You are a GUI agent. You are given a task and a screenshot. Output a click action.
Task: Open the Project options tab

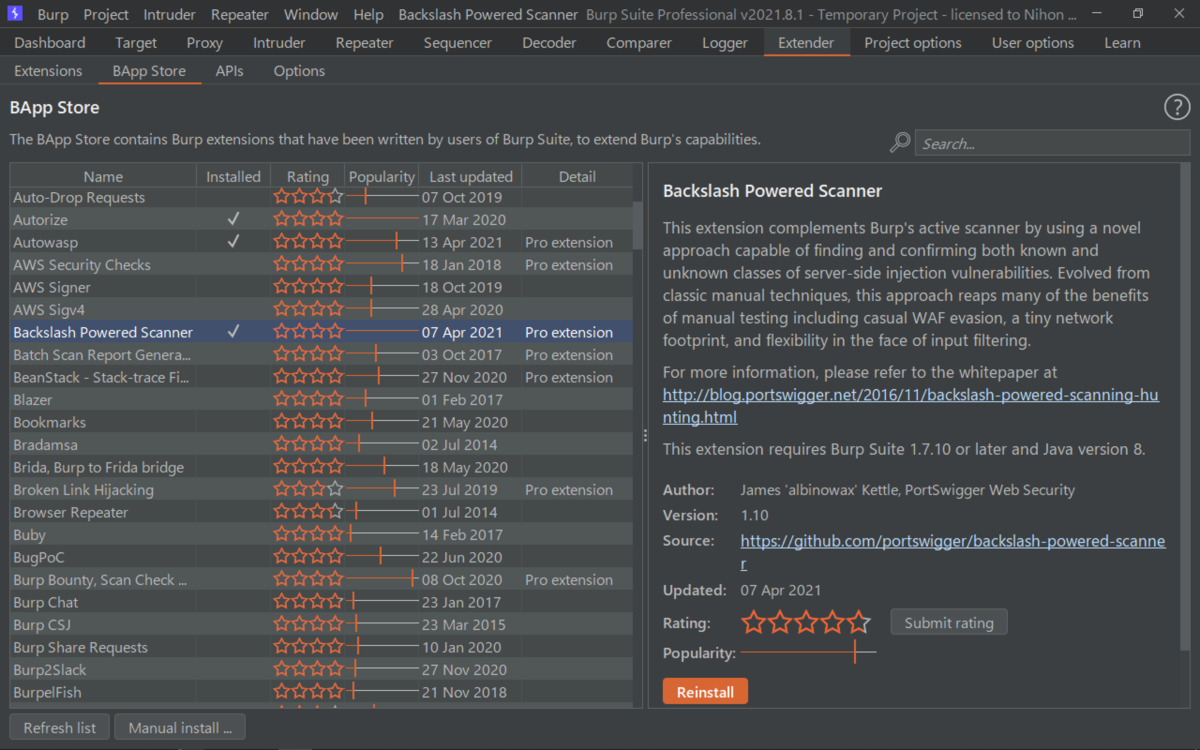[x=913, y=43]
